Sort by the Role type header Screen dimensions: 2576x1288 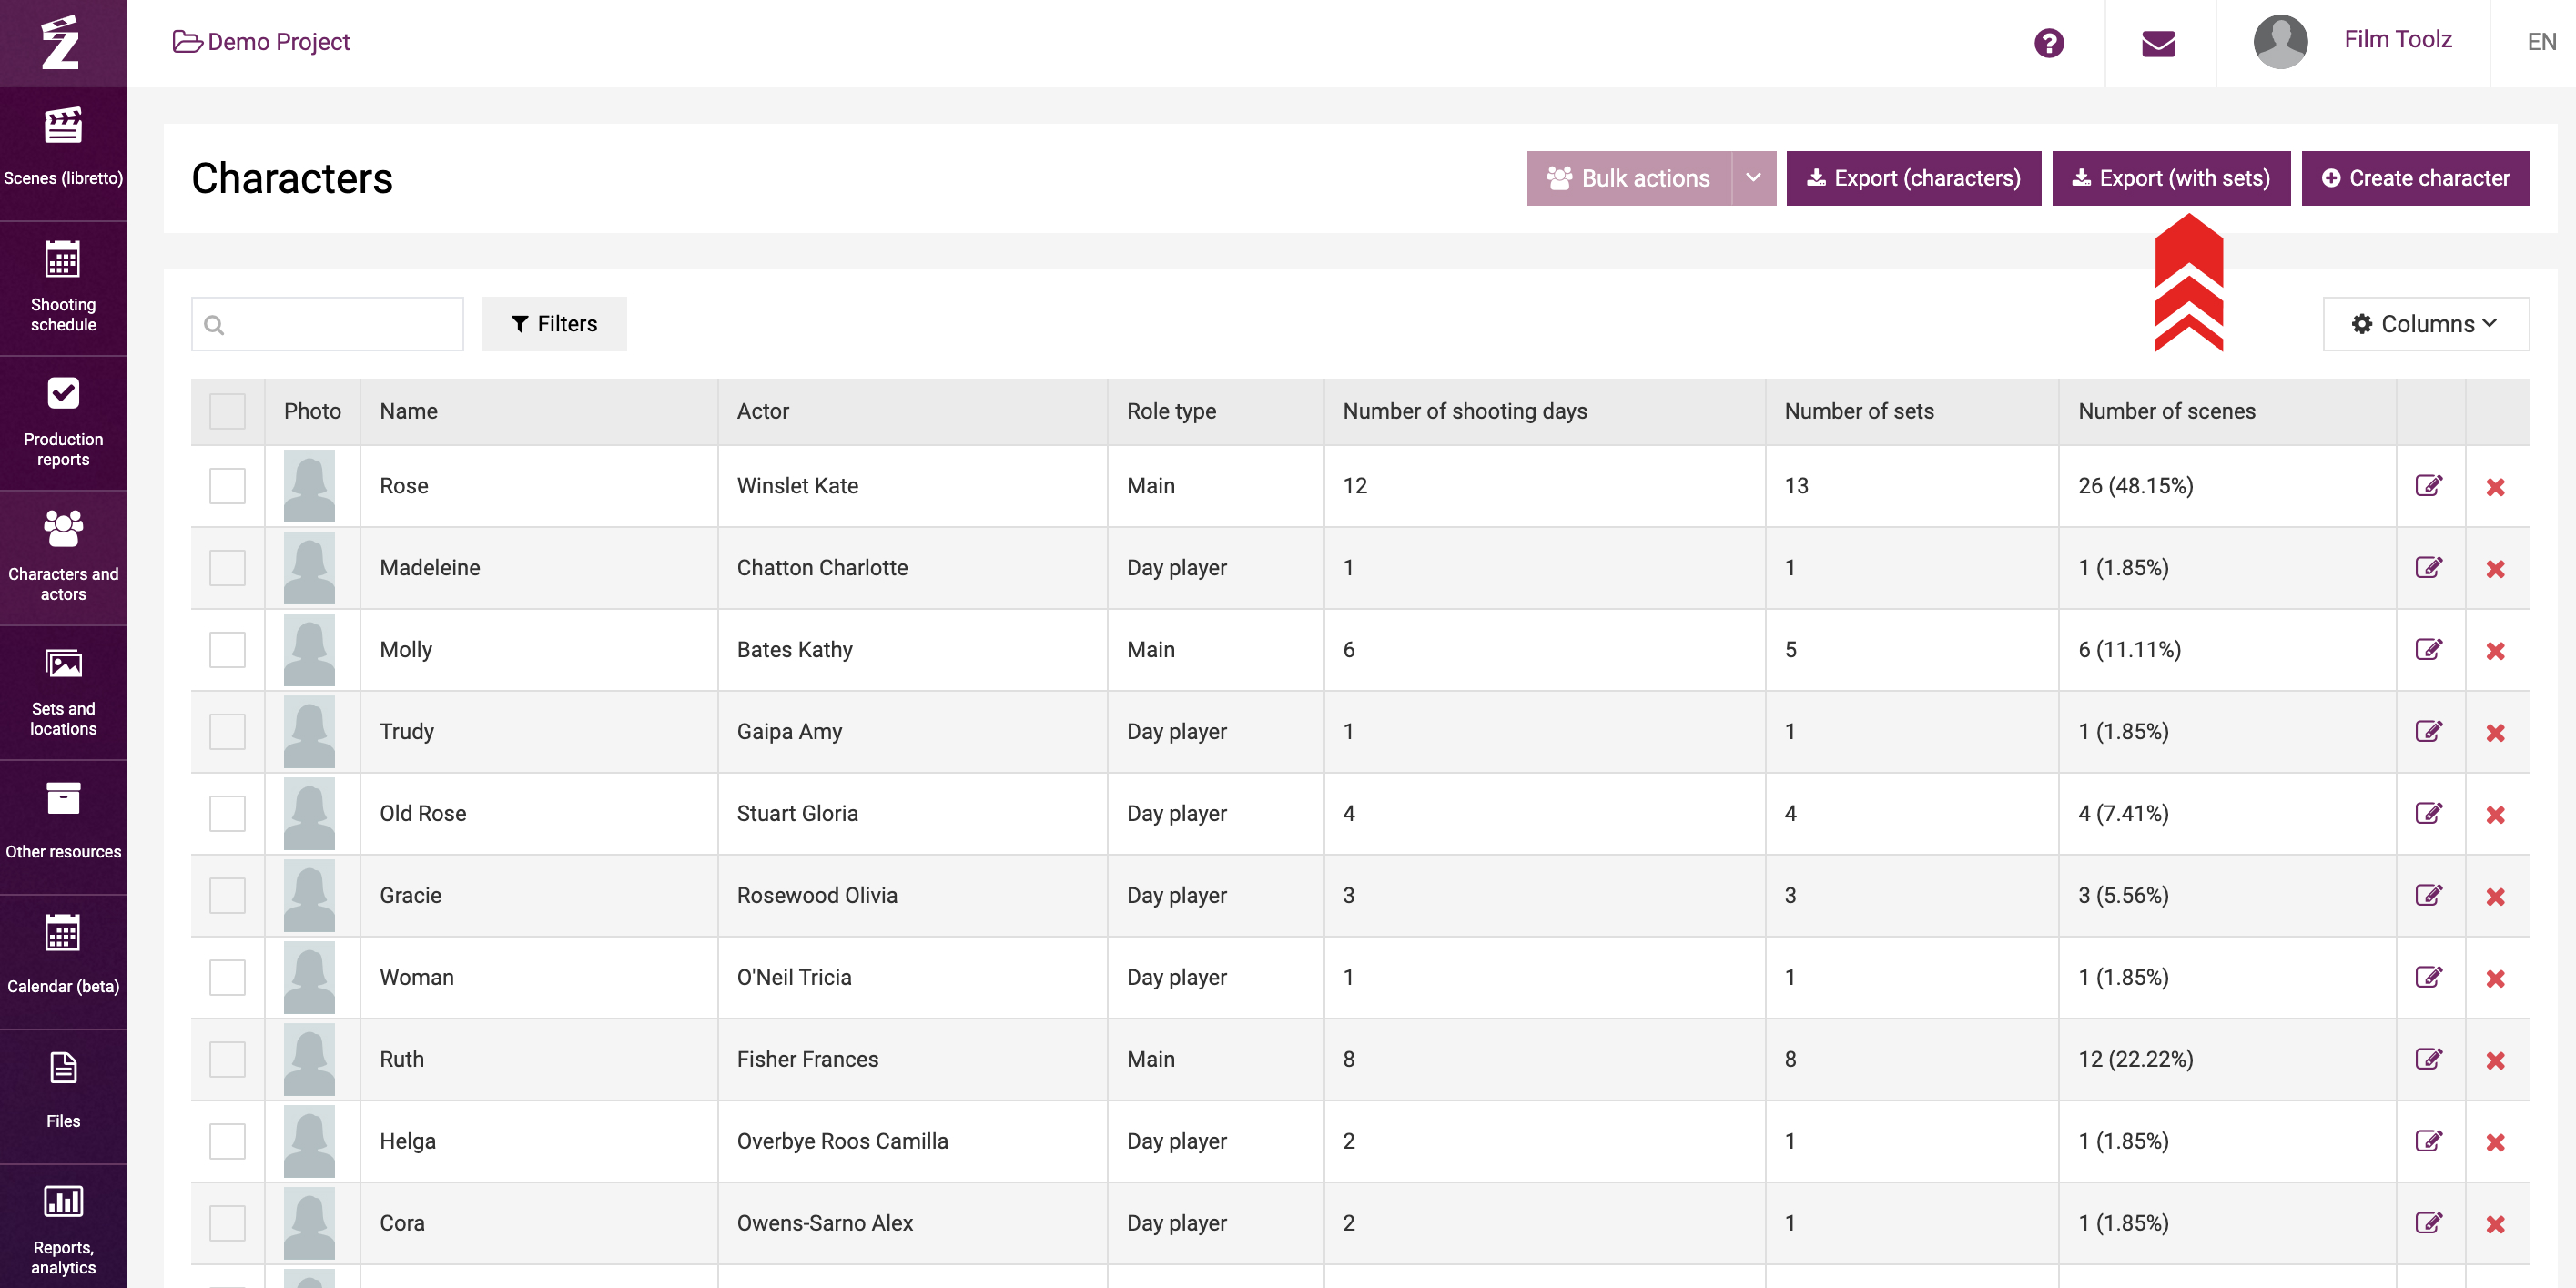tap(1171, 411)
